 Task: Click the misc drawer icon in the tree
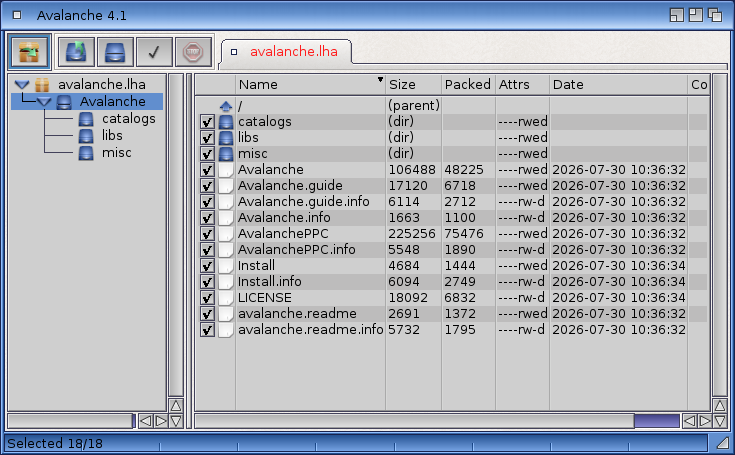click(x=86, y=153)
